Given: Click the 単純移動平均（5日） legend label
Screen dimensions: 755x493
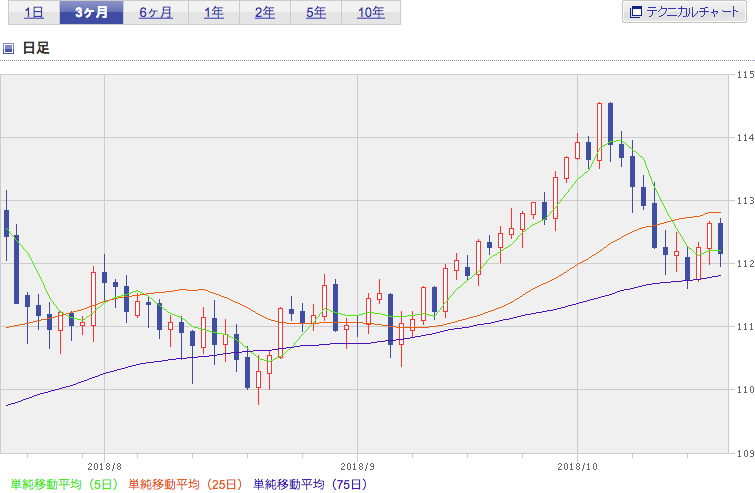Looking at the screenshot, I should tap(64, 484).
